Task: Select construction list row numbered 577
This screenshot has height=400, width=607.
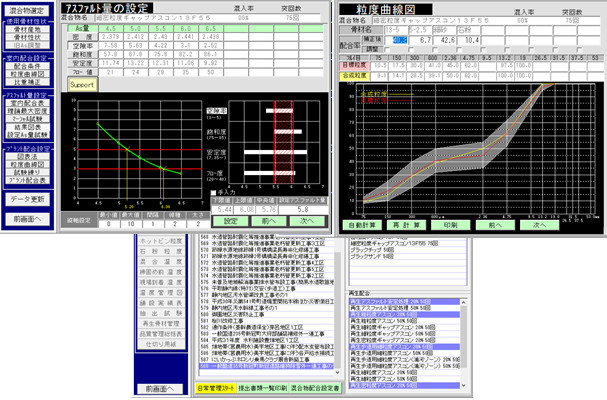Action: pyautogui.click(x=266, y=295)
